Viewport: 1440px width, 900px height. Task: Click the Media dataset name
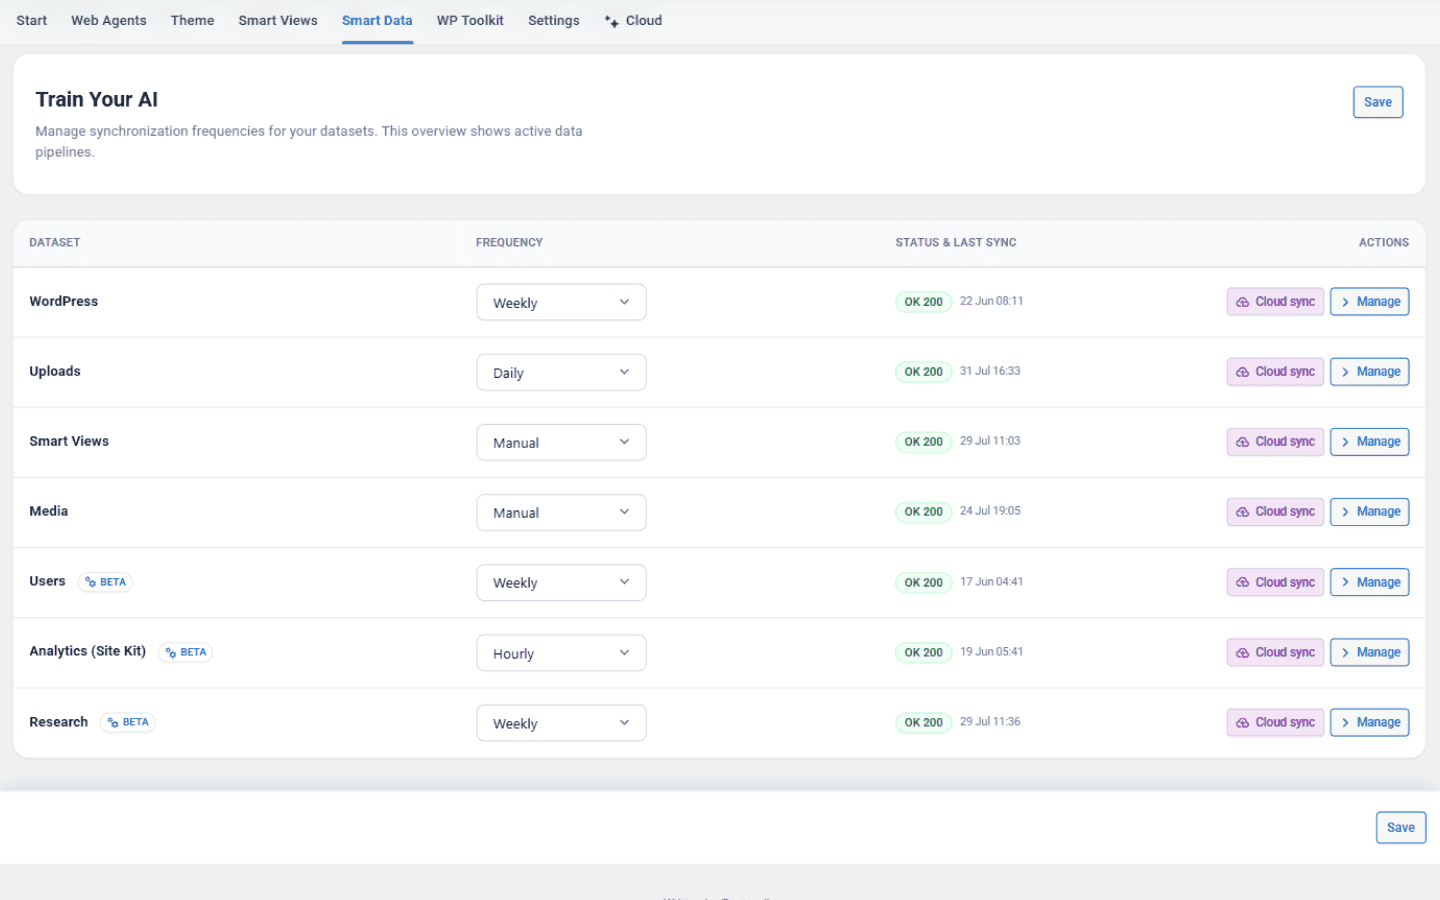(49, 511)
